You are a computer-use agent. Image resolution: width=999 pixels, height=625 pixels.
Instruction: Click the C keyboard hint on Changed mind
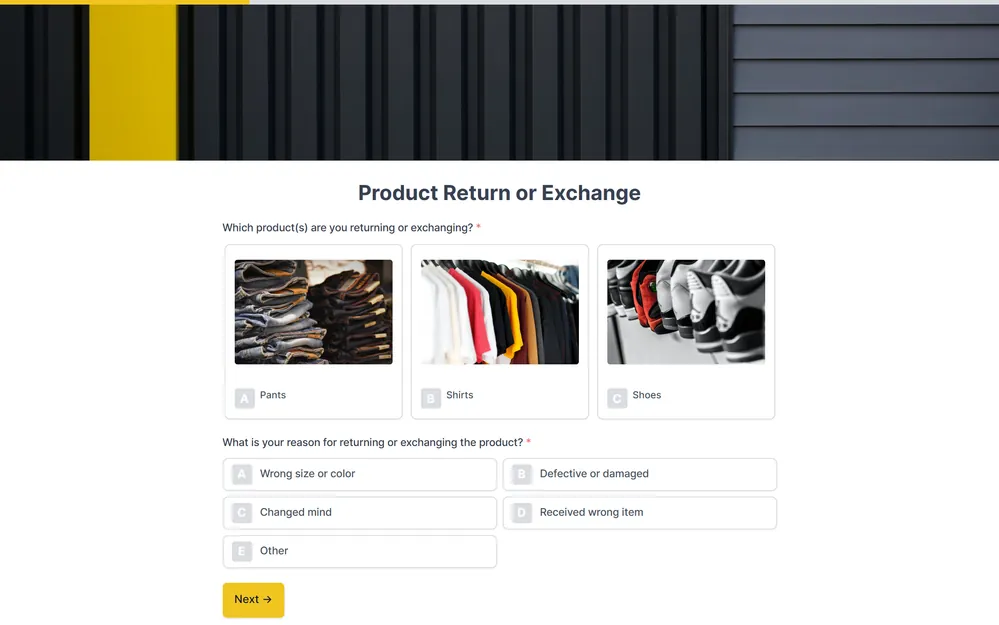(x=241, y=512)
